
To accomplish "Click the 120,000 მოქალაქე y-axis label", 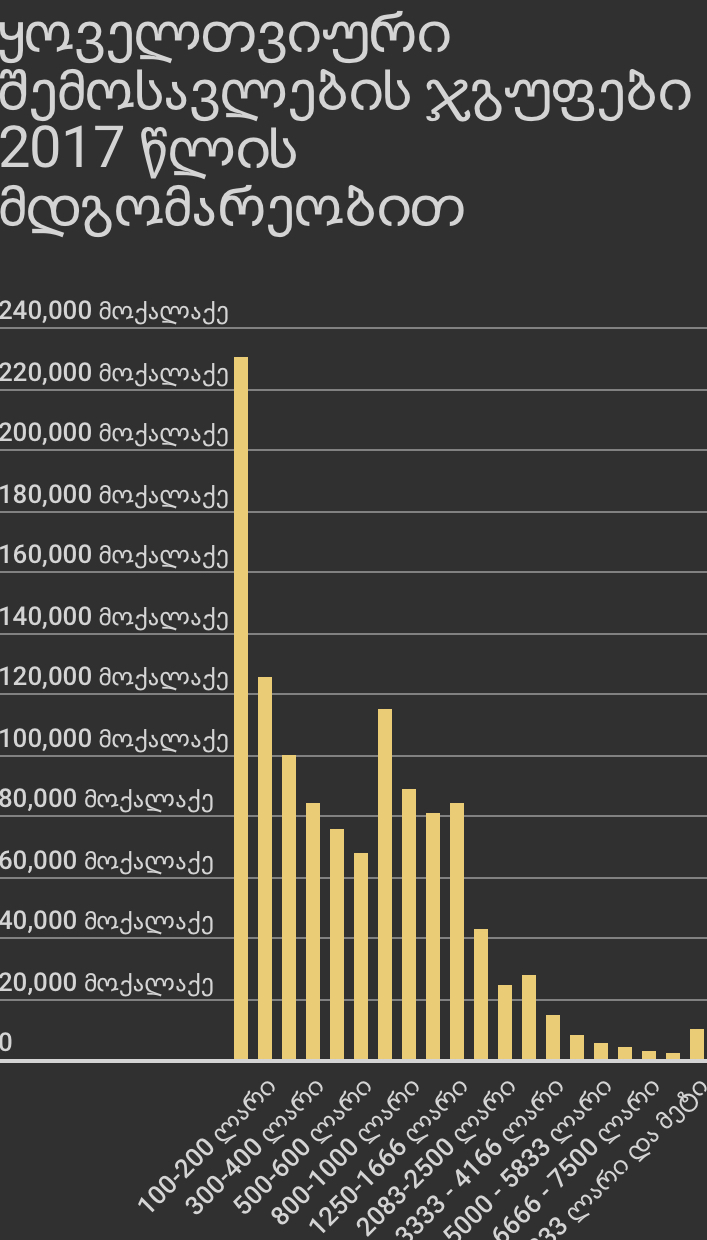I will click(114, 678).
